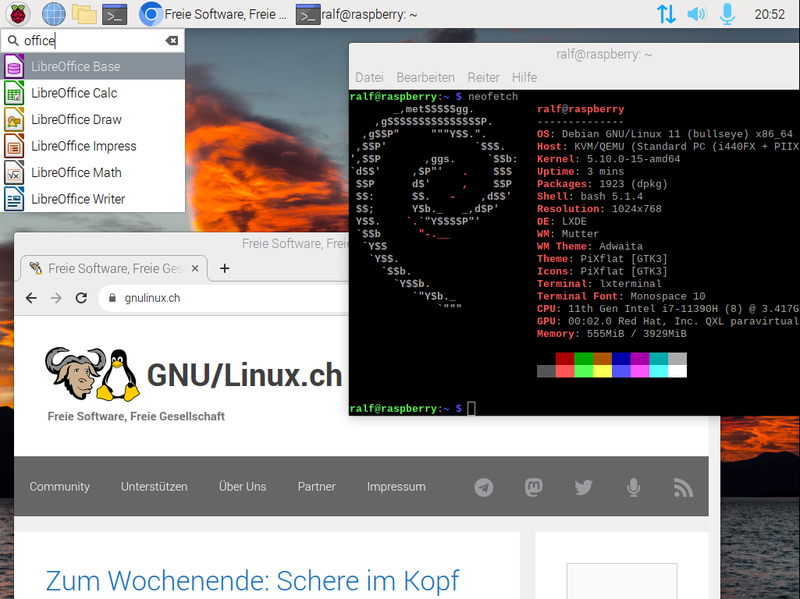Open the Raspberry Pi main menu
800x599 pixels.
(17, 14)
